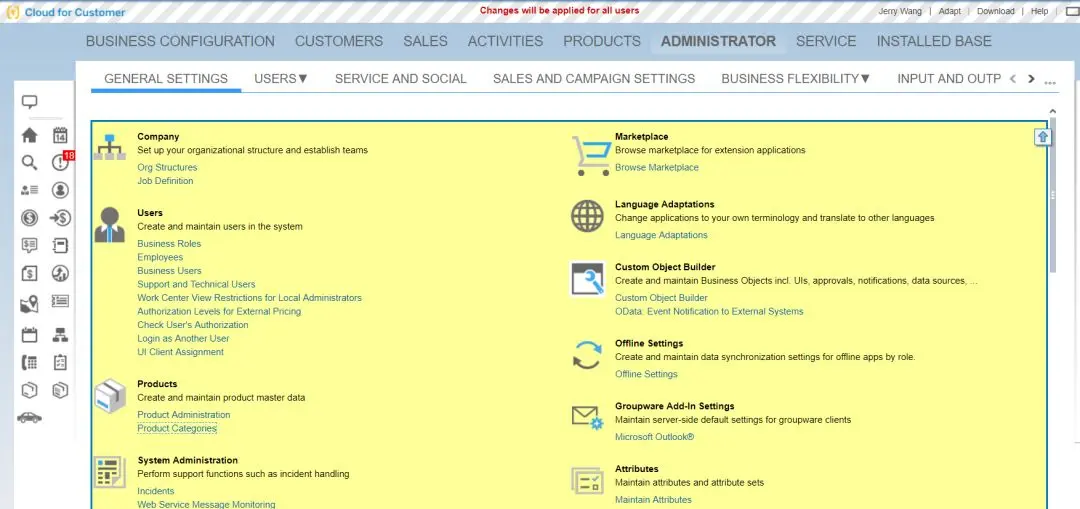Open the BUSINESS CONFIGURATION work center
Image resolution: width=1080 pixels, height=509 pixels.
180,41
